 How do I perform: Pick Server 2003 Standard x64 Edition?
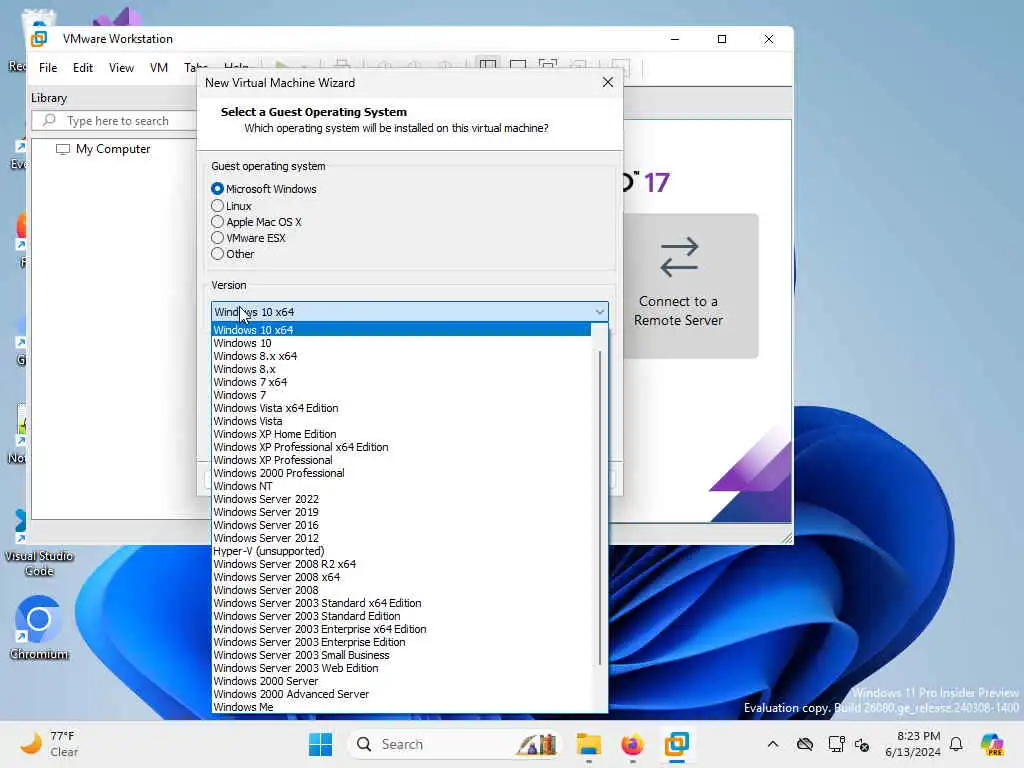401,603
